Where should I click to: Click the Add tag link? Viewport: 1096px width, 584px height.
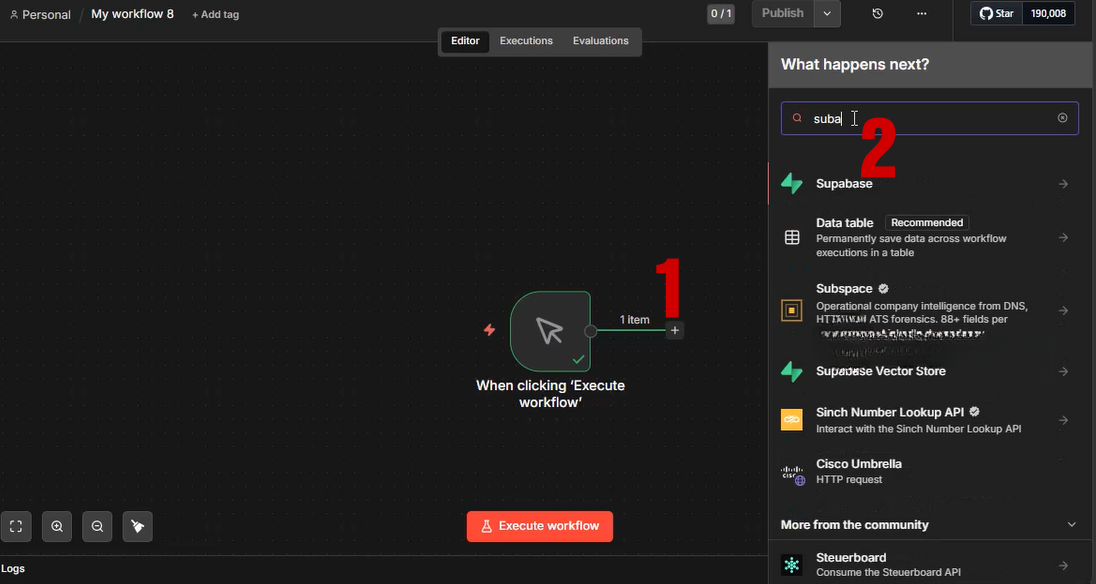click(215, 15)
